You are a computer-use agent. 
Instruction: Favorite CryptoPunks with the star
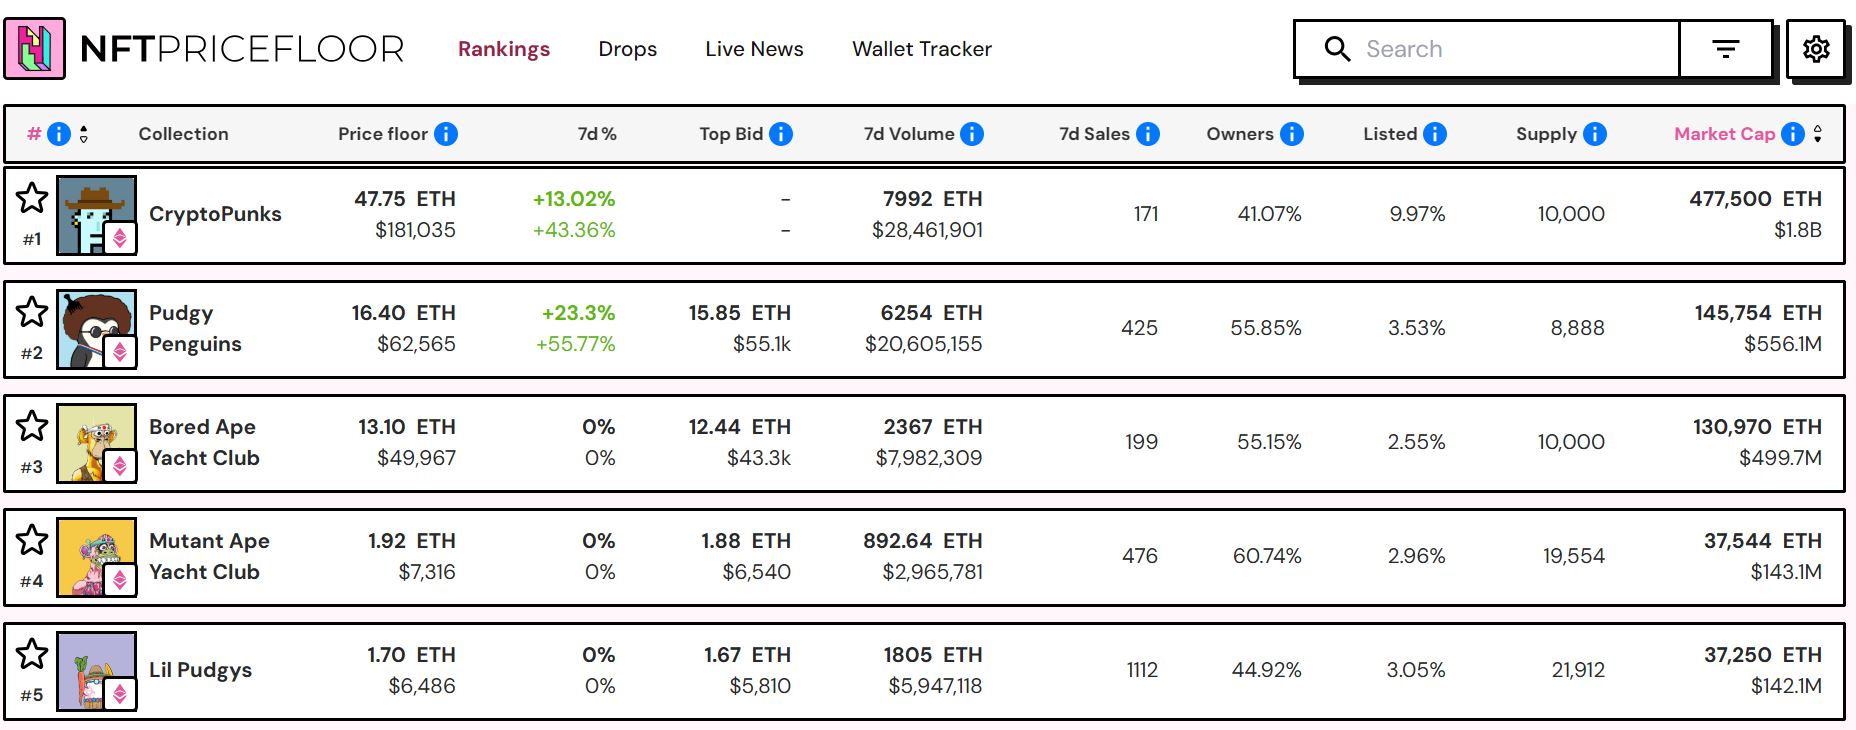32,198
